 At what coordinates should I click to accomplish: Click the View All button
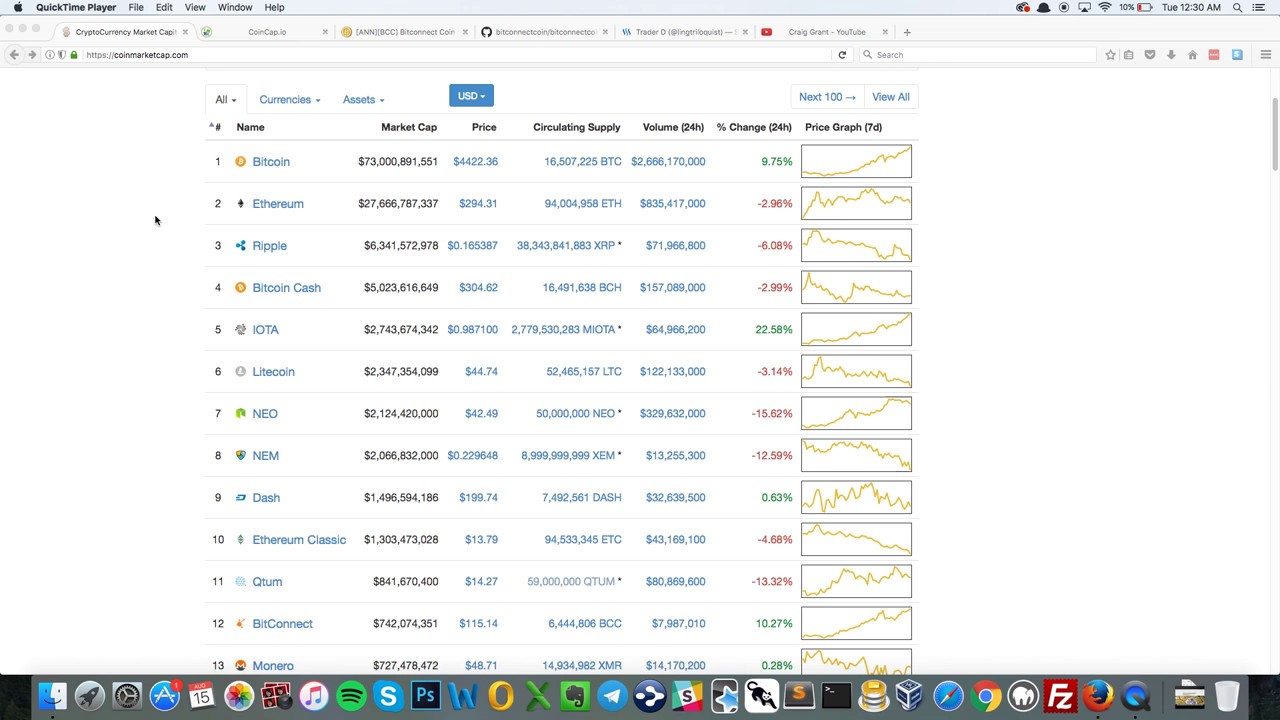(890, 97)
